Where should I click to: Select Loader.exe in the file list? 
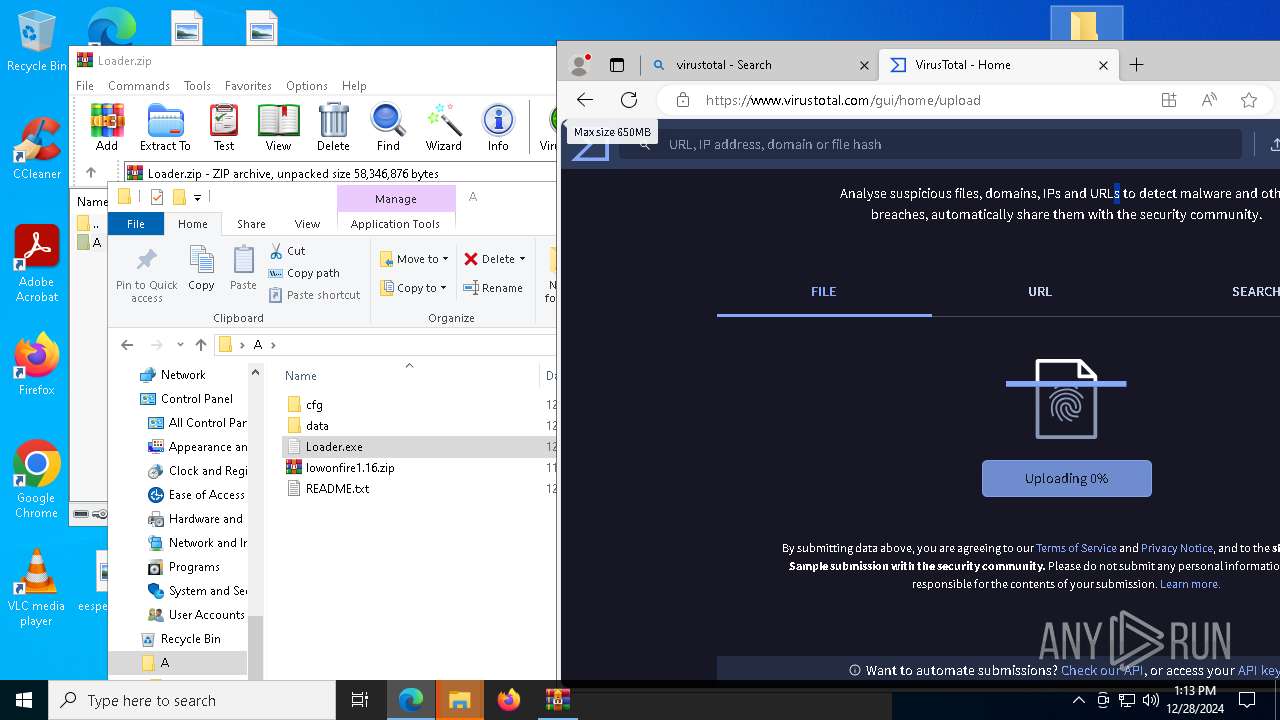tap(334, 447)
